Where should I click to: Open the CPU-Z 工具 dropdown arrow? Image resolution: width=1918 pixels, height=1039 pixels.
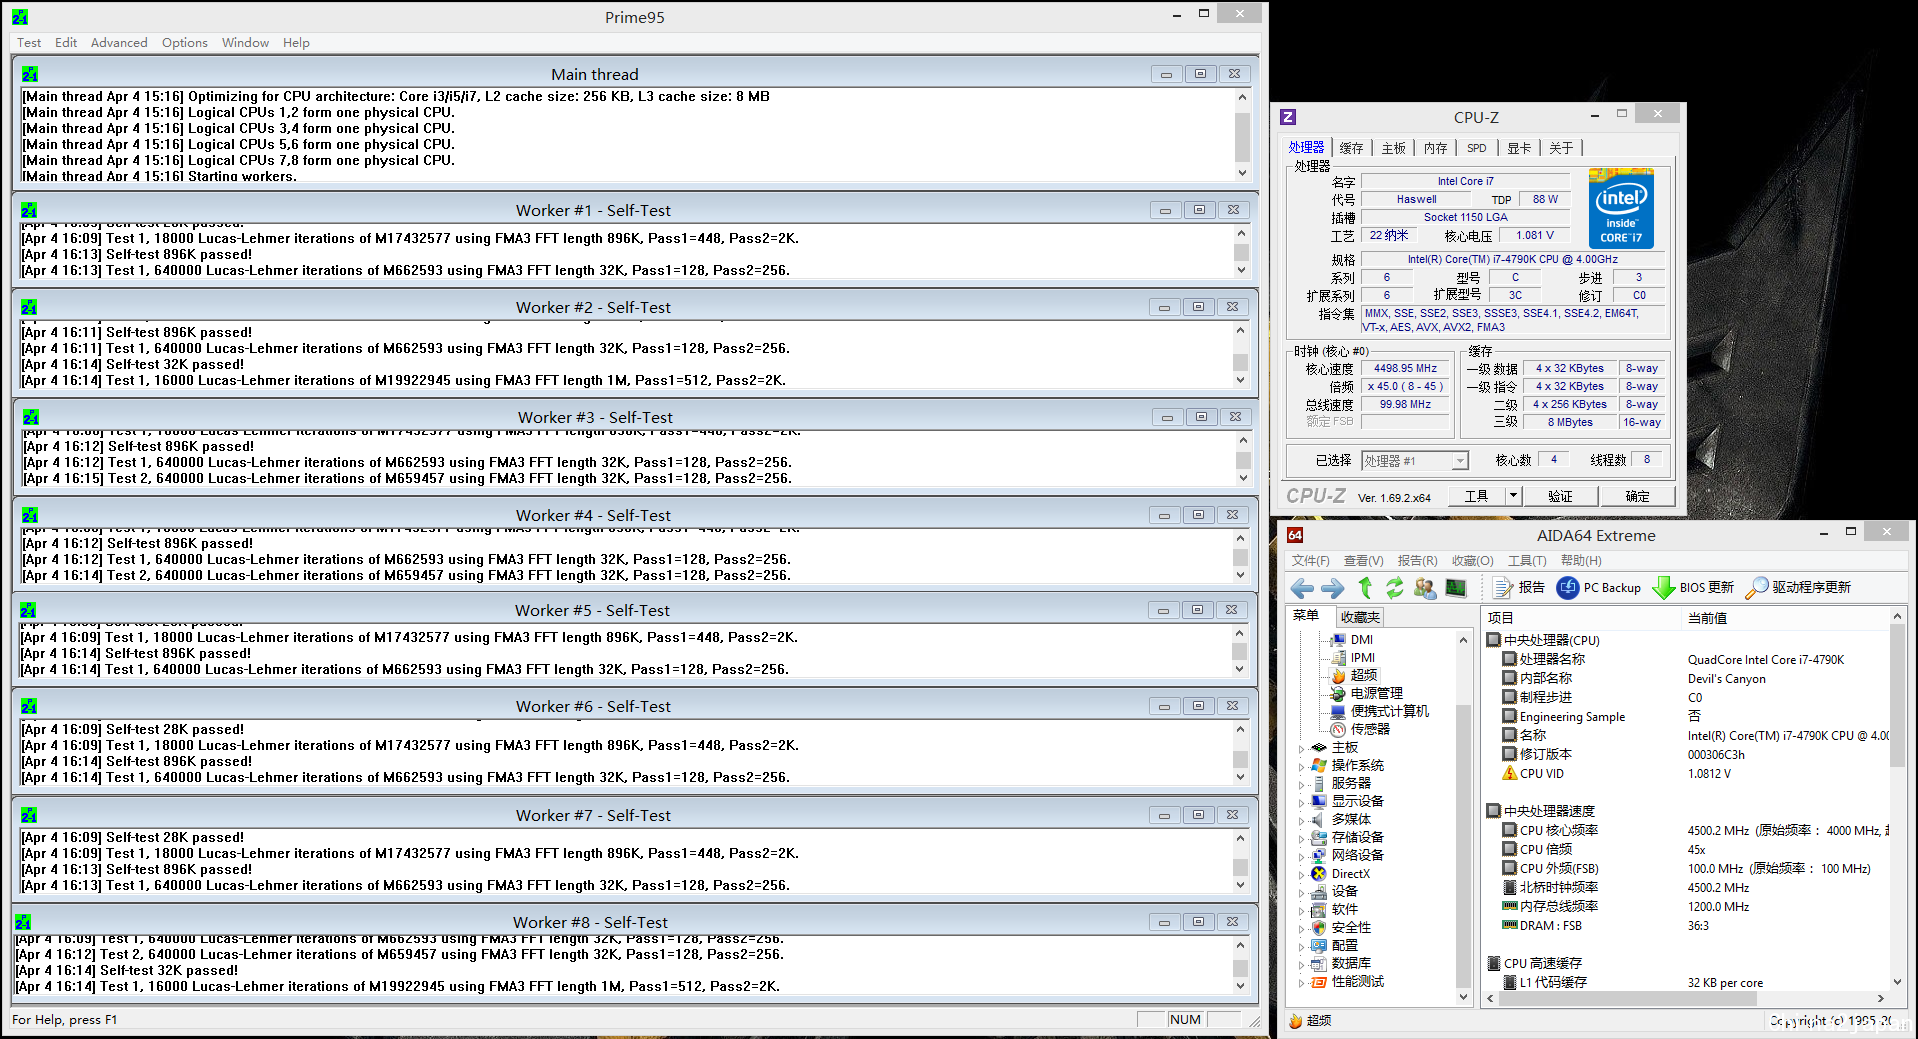tap(1513, 496)
